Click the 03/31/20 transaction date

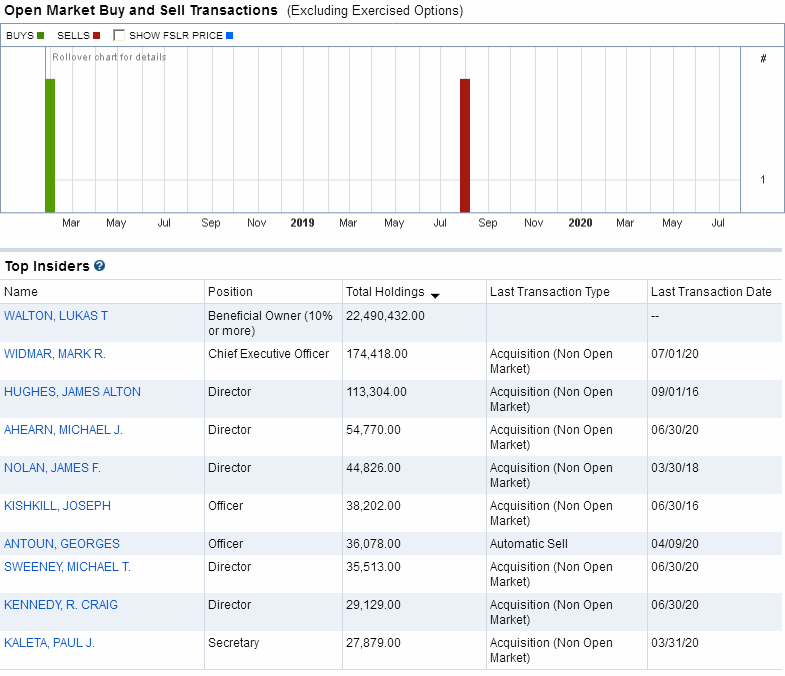click(x=675, y=643)
